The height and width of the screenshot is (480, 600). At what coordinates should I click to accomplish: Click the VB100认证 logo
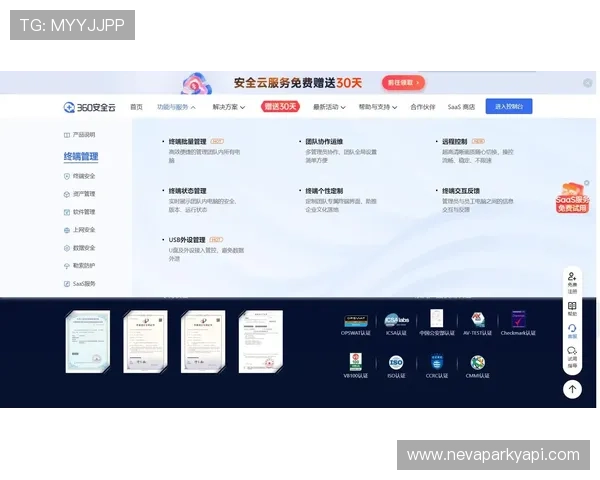356,362
